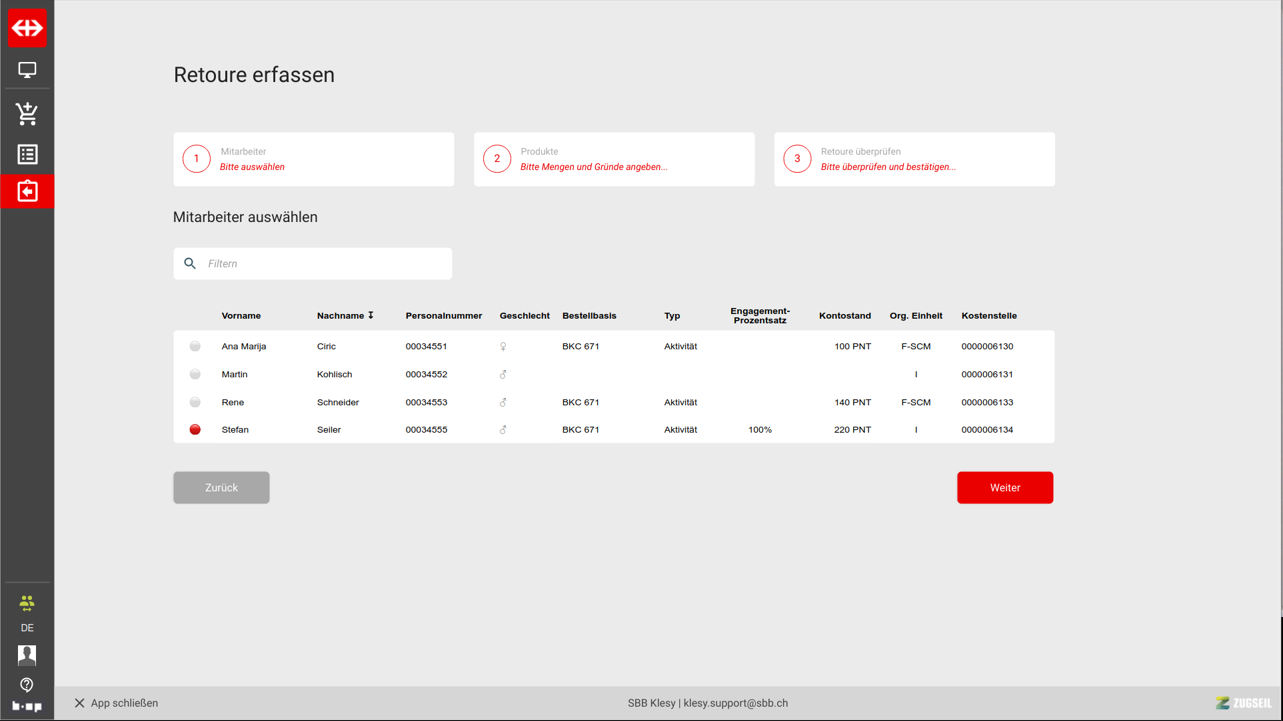Open the user profile avatar
This screenshot has width=1283, height=721.
click(x=27, y=655)
